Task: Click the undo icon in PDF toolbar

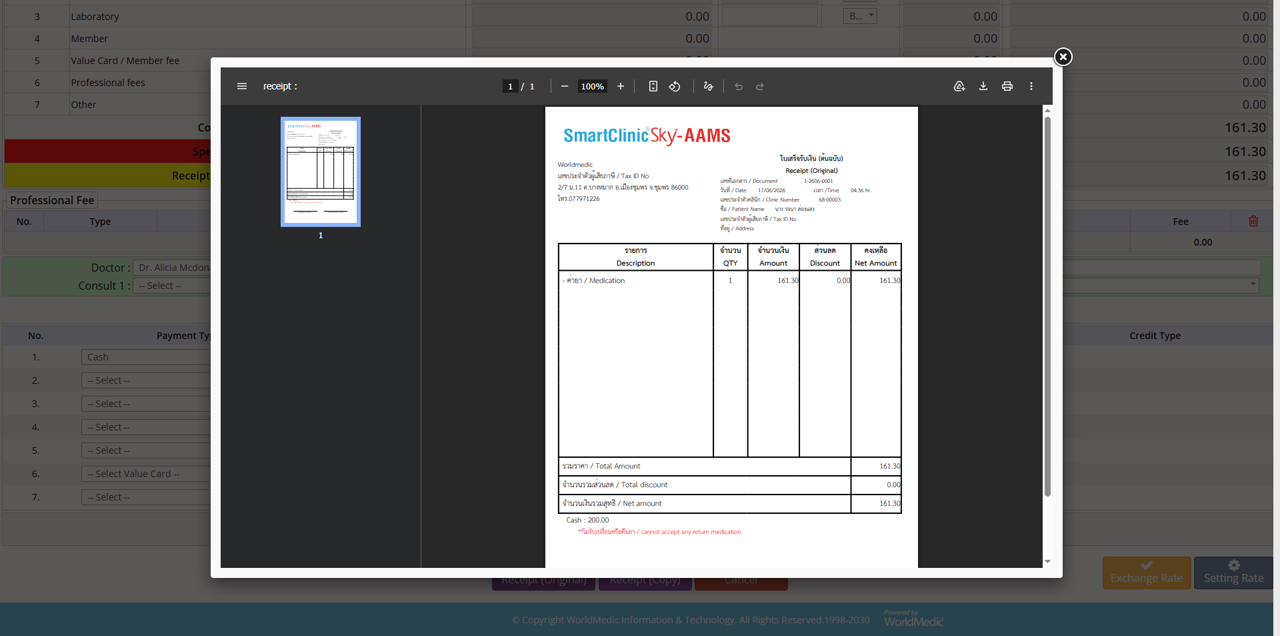Action: pyautogui.click(x=739, y=86)
